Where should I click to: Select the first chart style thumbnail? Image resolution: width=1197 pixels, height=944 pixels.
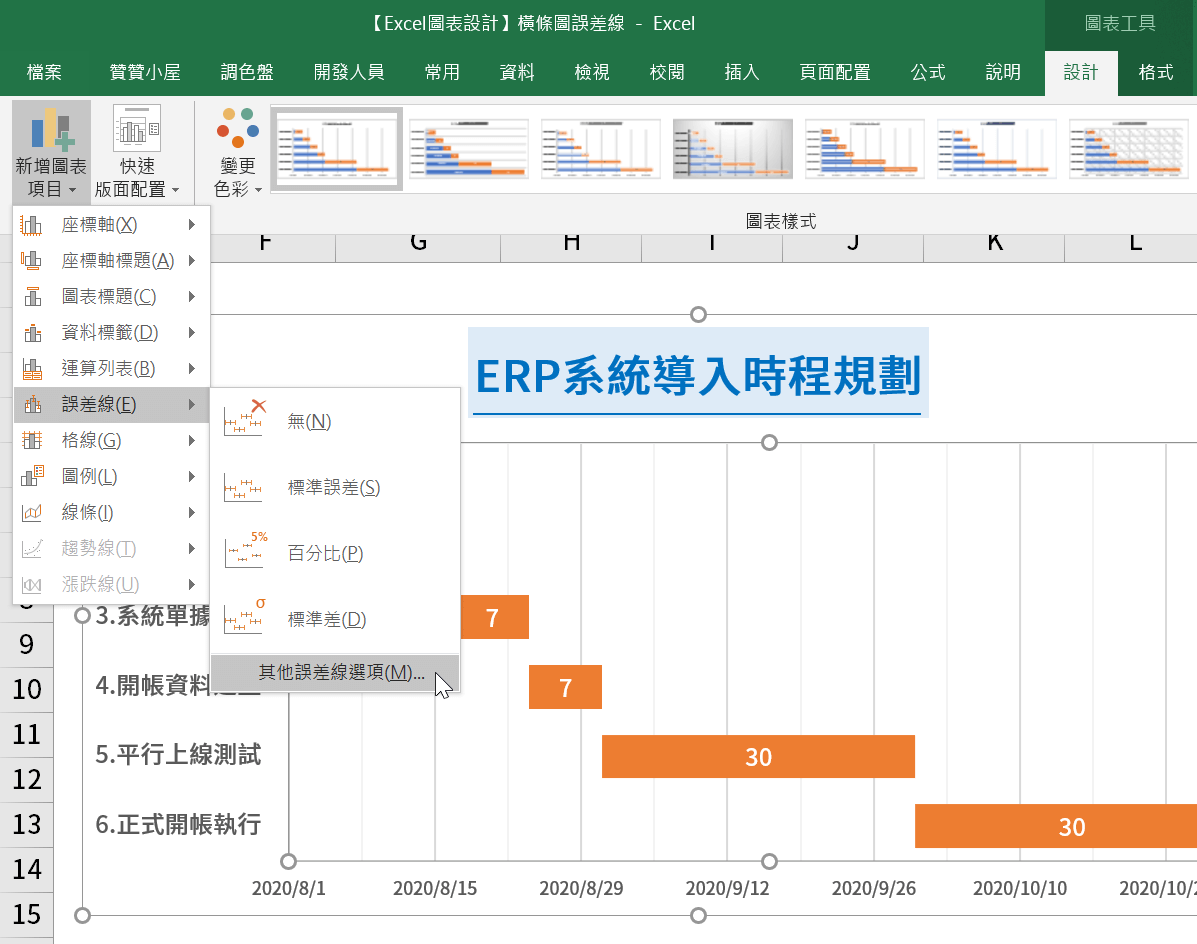337,149
